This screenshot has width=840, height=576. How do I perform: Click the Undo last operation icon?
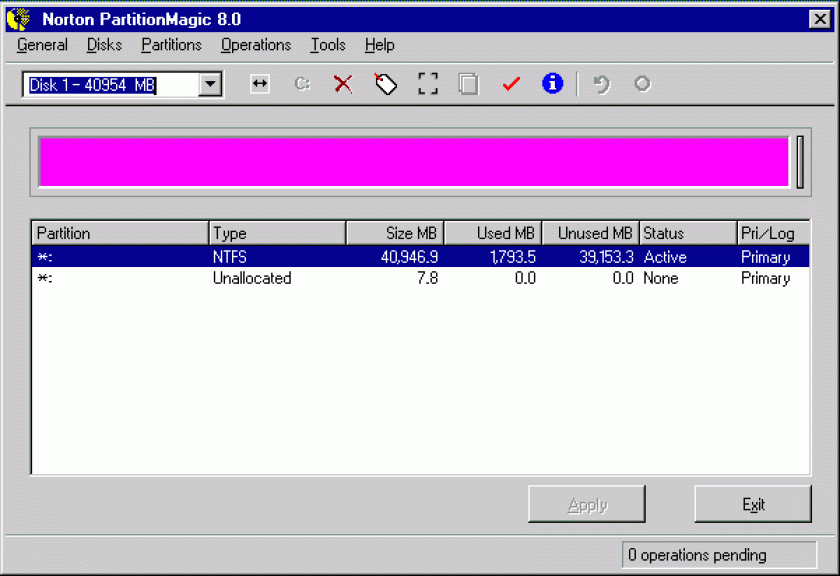[x=602, y=84]
